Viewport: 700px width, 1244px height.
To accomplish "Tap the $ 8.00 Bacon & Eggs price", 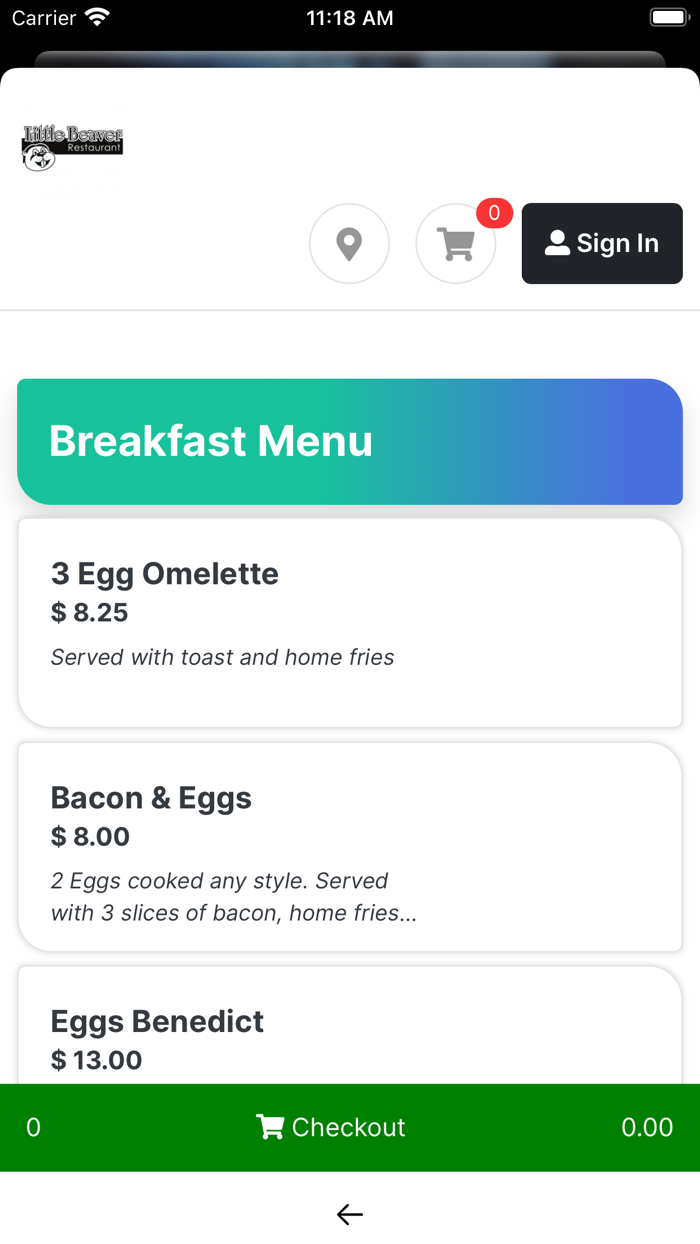I will pos(90,836).
